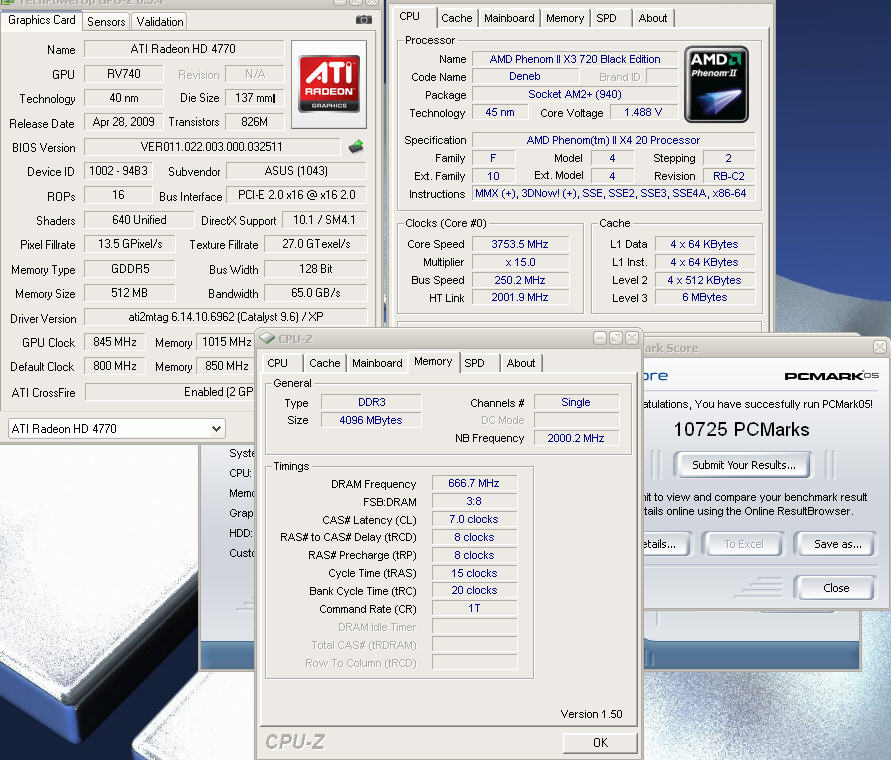Viewport: 891px width, 760px height.
Task: Click the Core Speed 3753.5 MHz value
Action: point(520,244)
